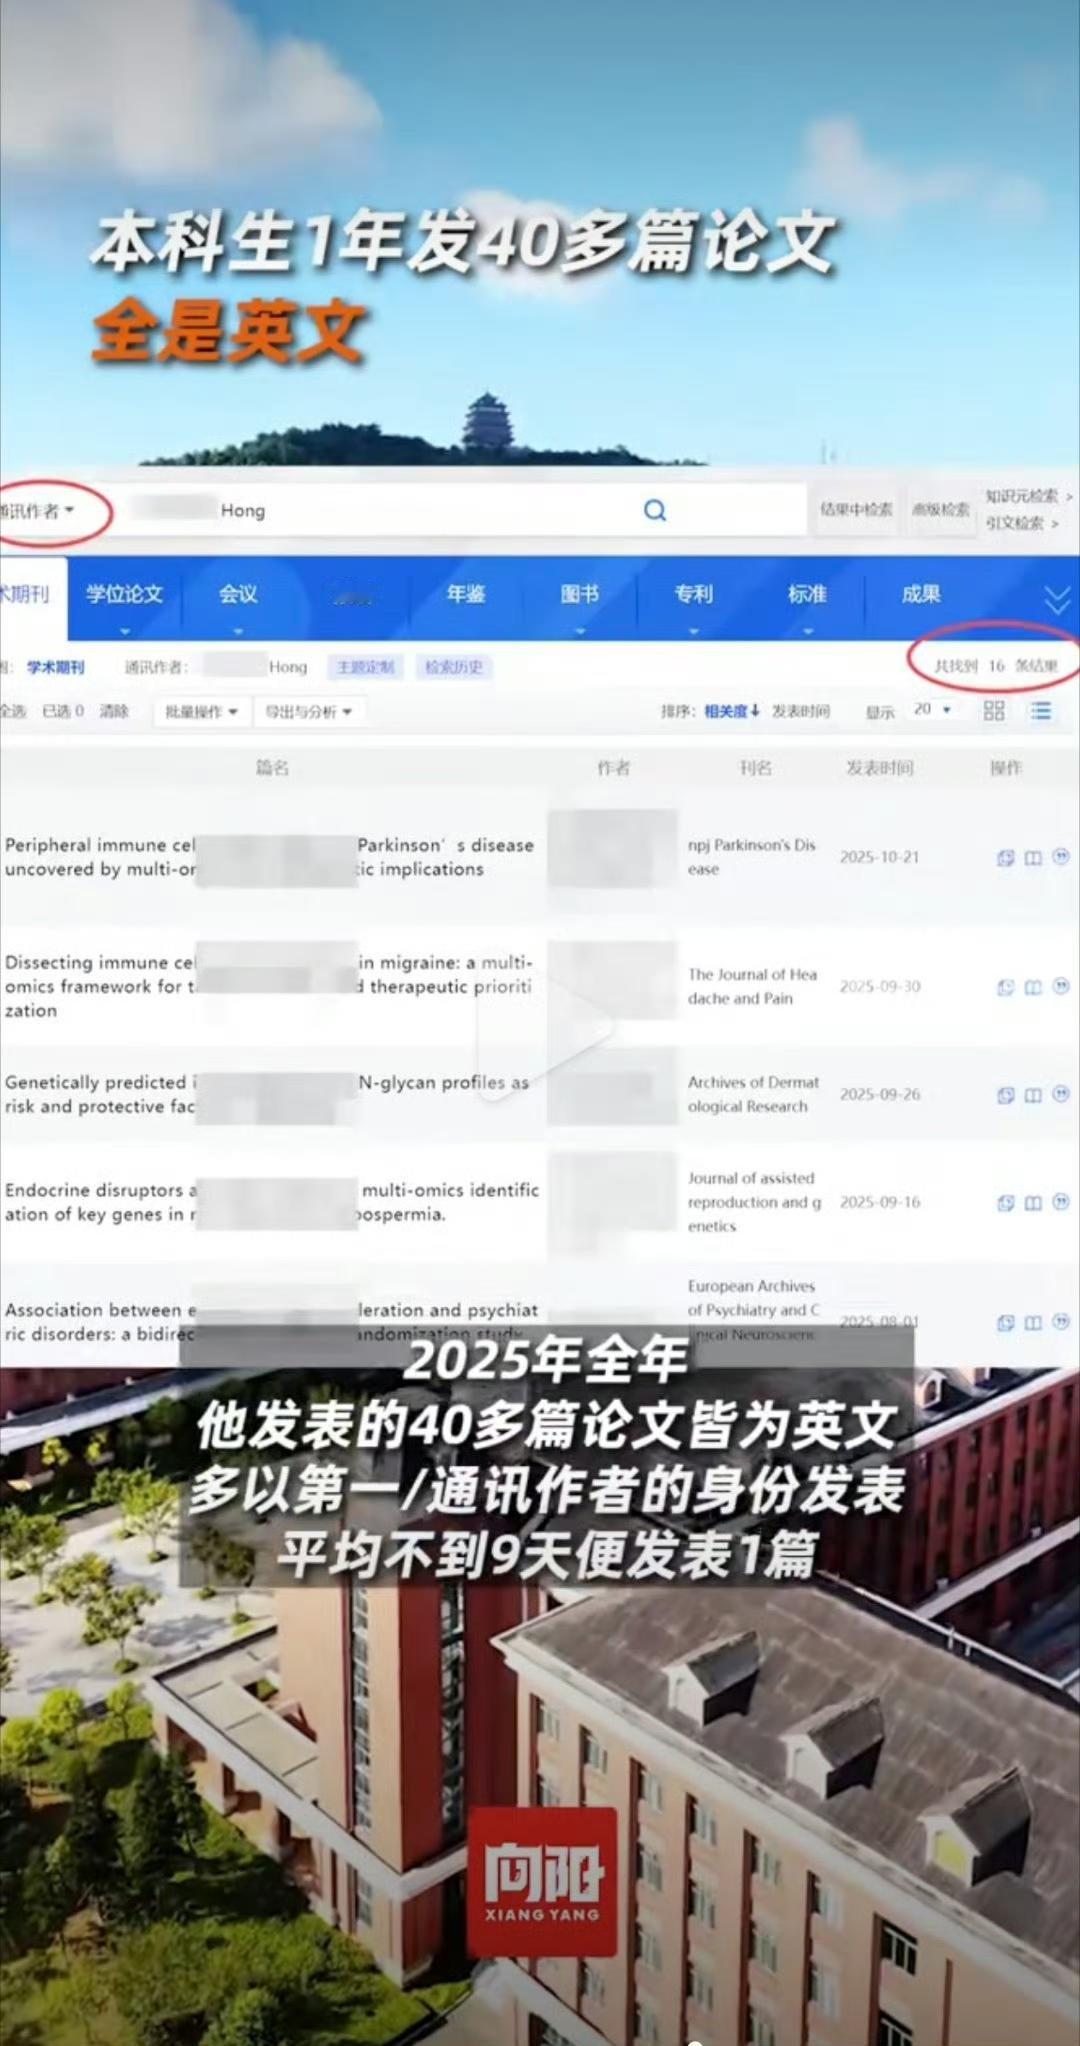Open Archives of Dermatological Research journal

click(x=754, y=1094)
